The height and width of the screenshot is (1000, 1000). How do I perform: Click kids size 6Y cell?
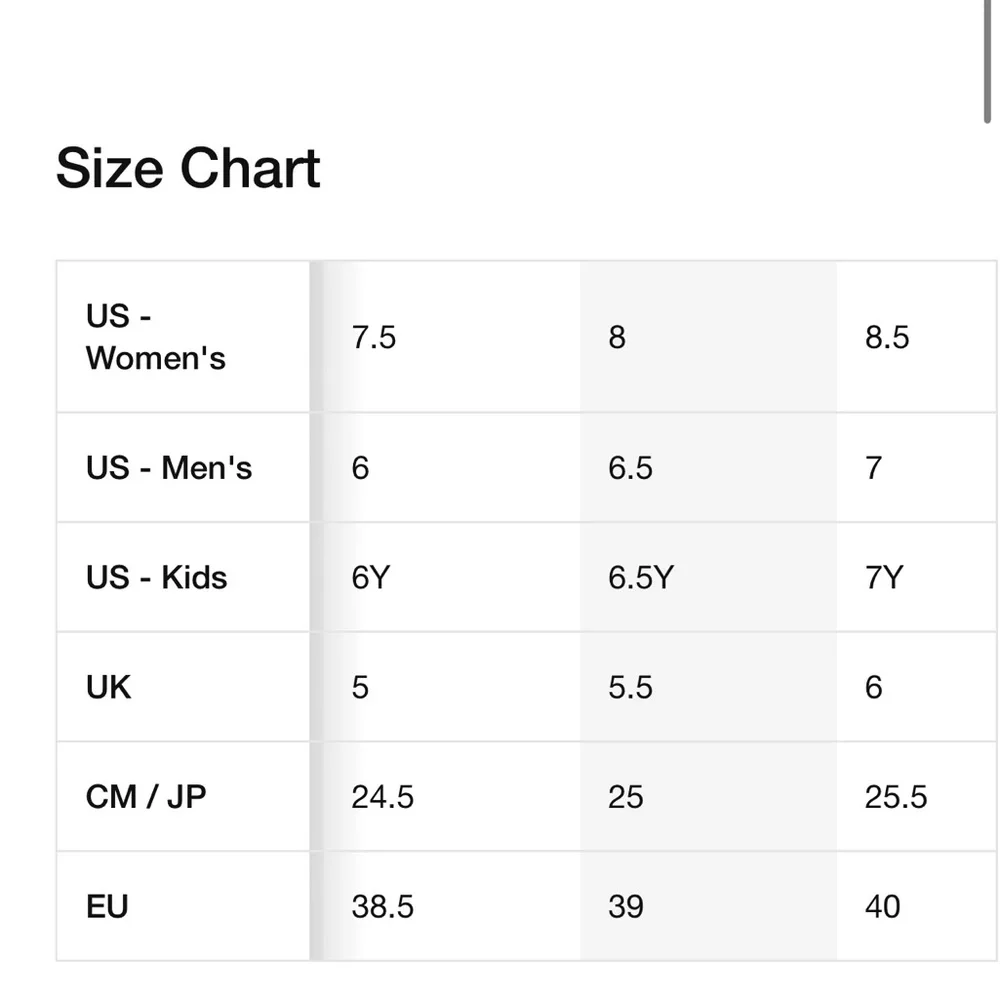(x=369, y=577)
